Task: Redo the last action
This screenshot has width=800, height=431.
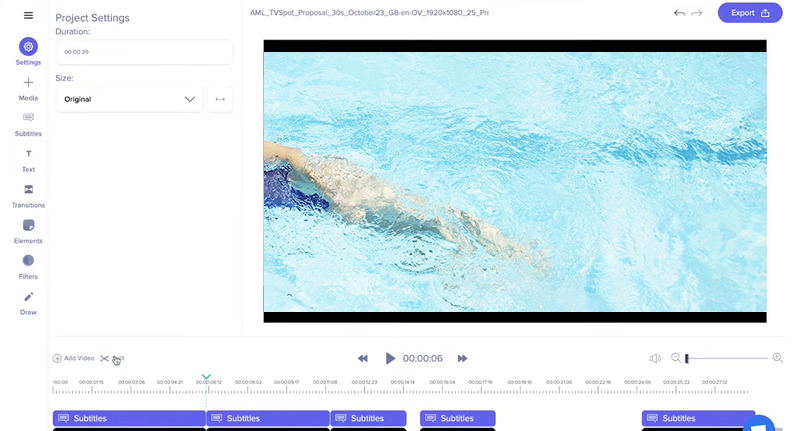Action: click(x=696, y=13)
